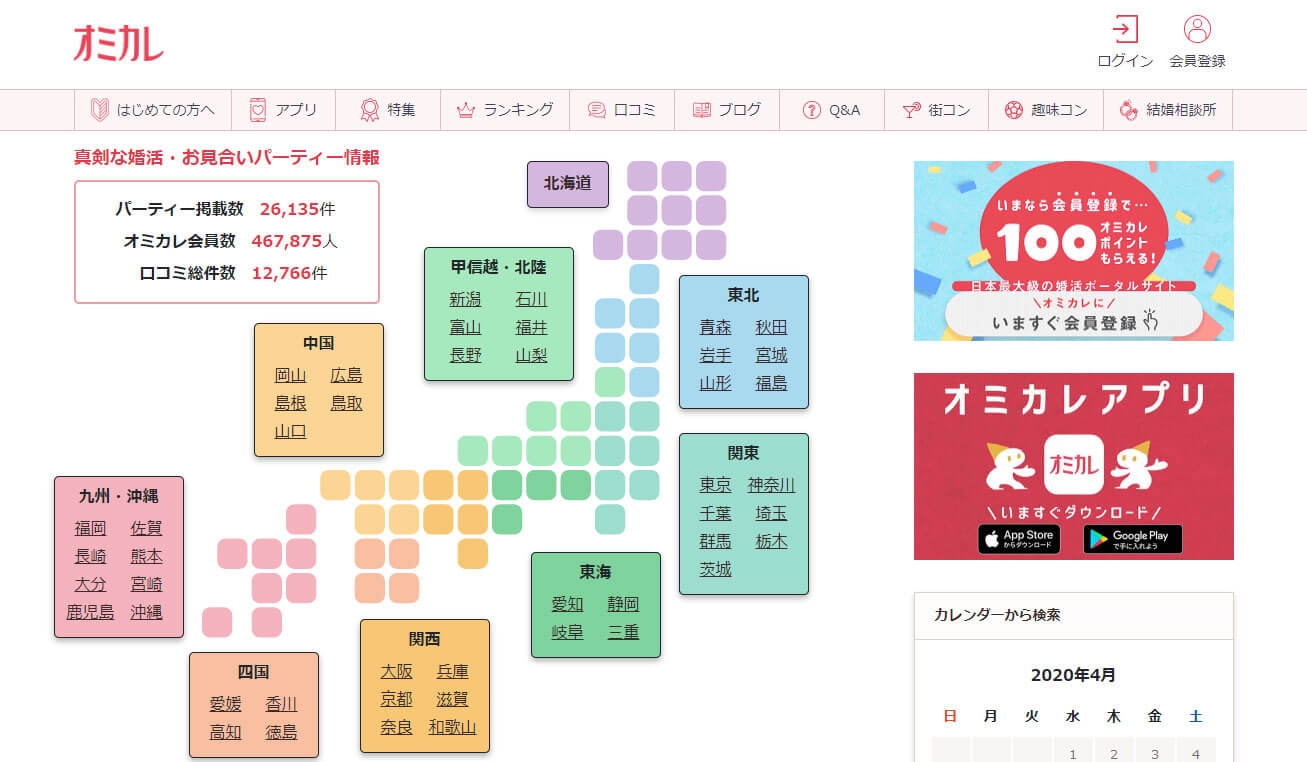The width and height of the screenshot is (1307, 762).
Task: Click the cocktail glass machikon icon
Action: (x=911, y=110)
